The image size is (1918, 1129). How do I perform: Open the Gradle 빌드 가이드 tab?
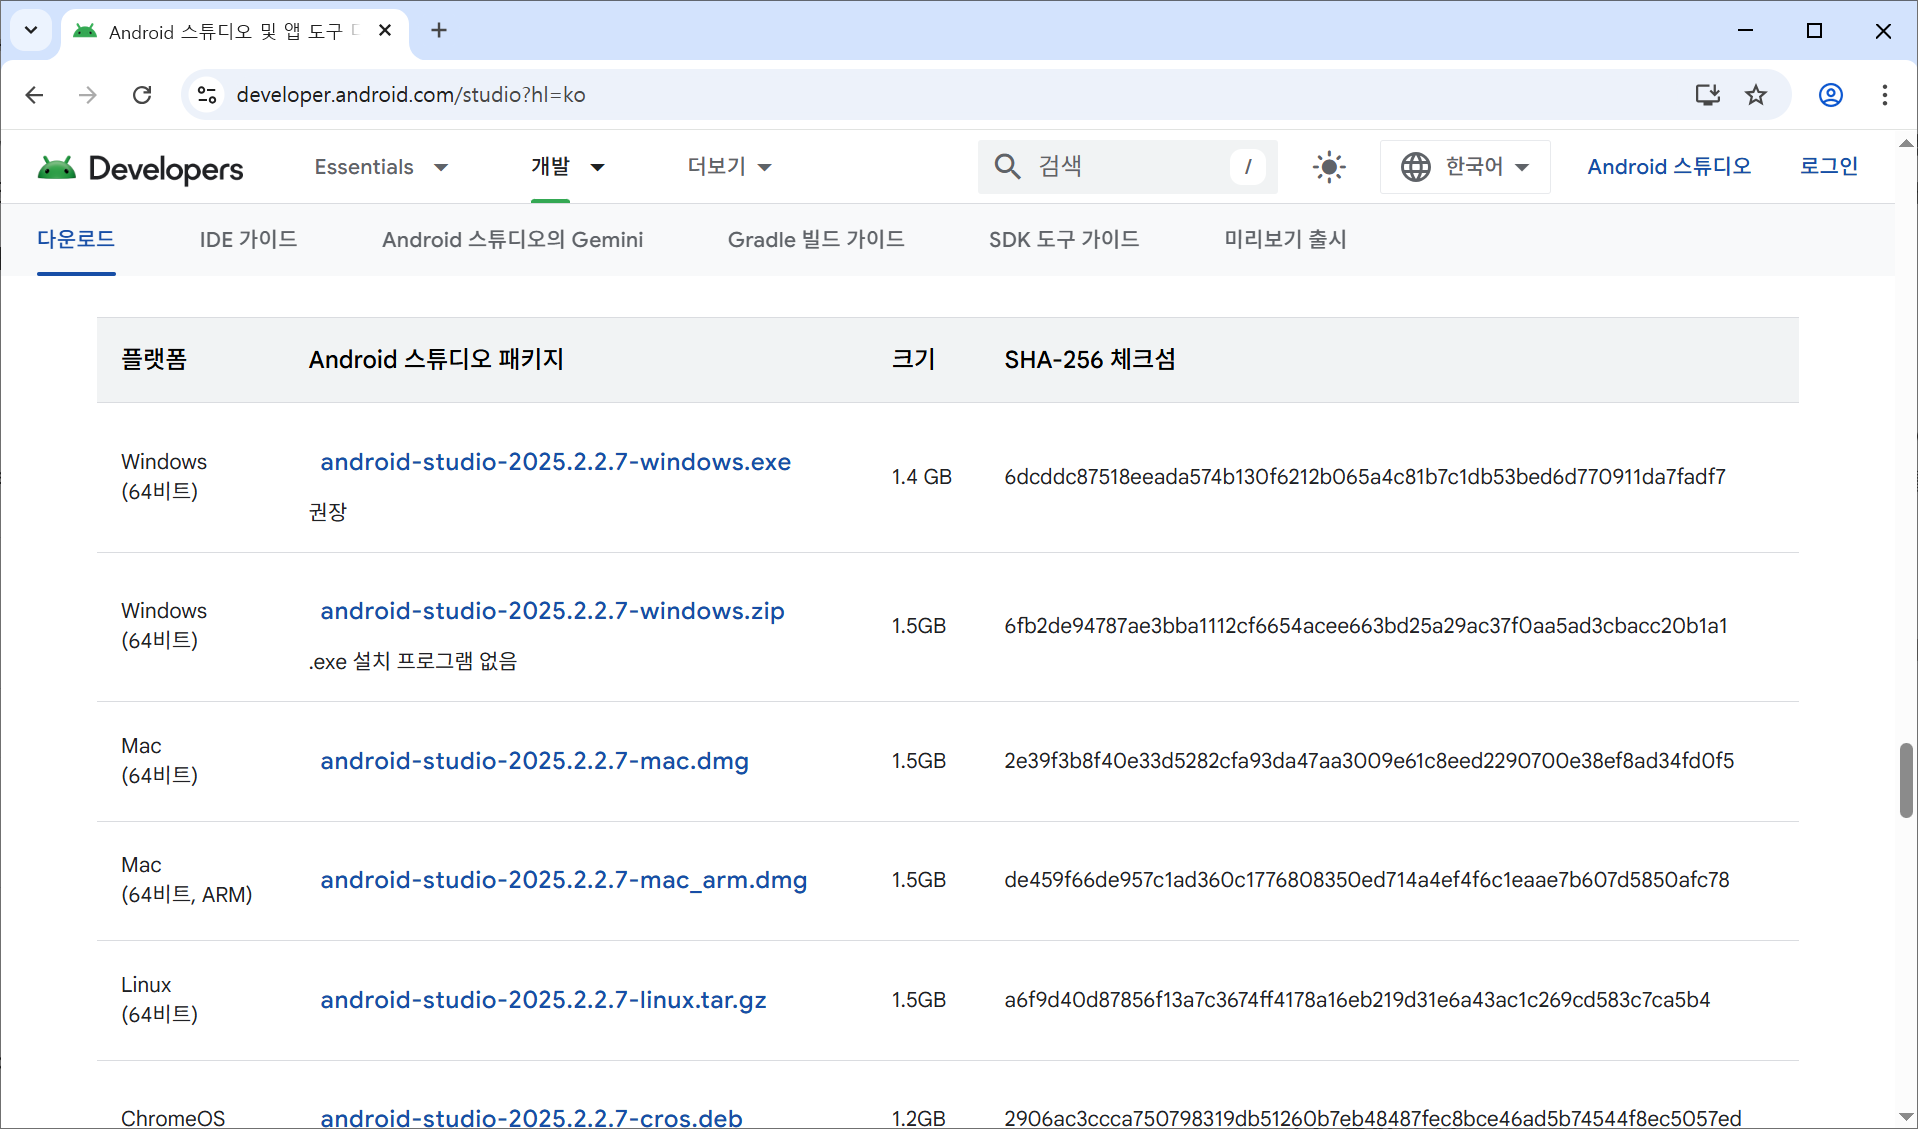[816, 239]
